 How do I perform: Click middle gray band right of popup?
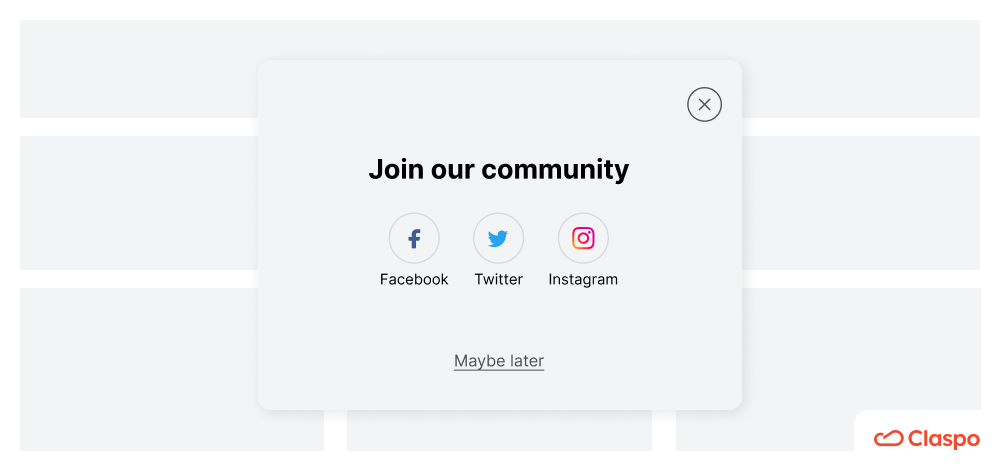pos(861,203)
